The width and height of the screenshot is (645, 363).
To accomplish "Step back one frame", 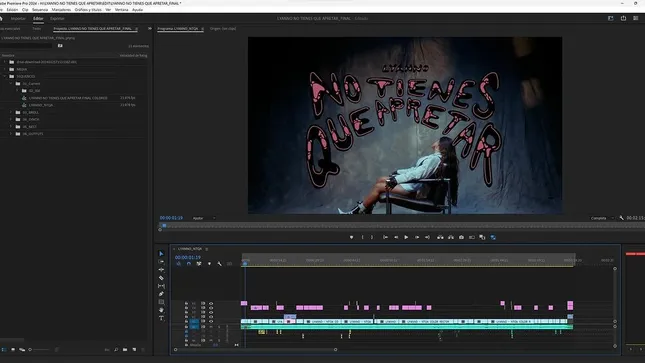I will click(396, 237).
